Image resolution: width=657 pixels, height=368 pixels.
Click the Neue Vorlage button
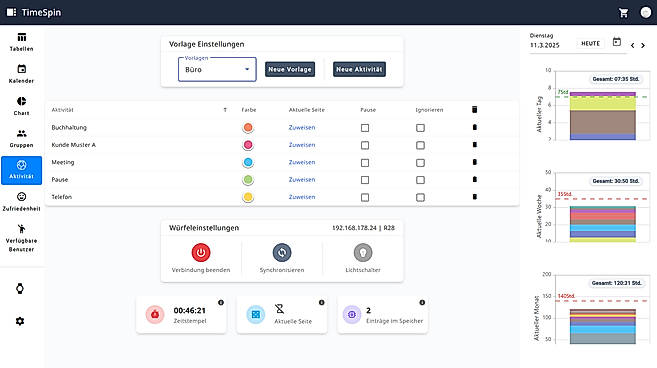290,69
